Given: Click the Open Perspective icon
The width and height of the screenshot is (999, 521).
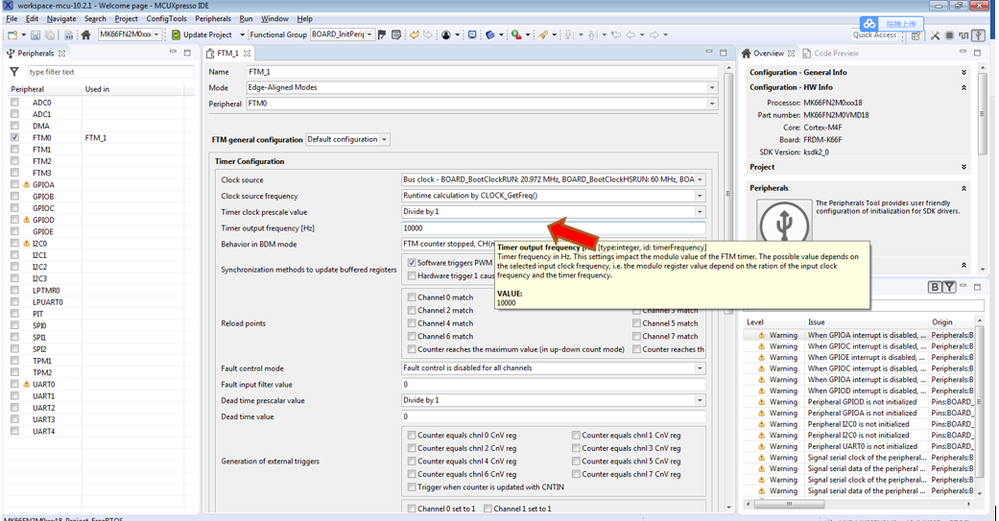Looking at the screenshot, I should pyautogui.click(x=916, y=36).
